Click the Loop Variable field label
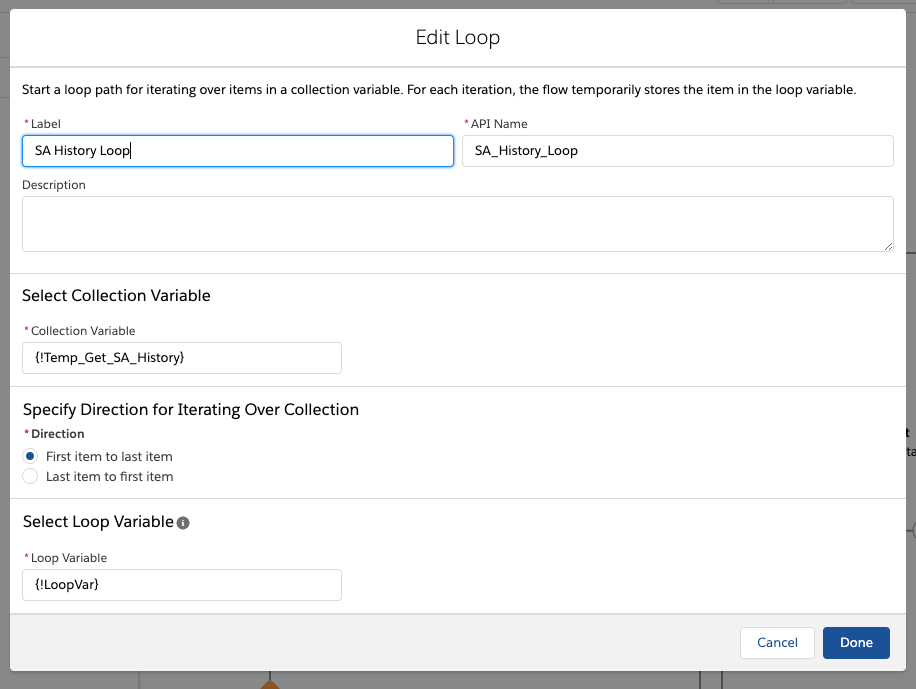916x689 pixels. tap(69, 558)
